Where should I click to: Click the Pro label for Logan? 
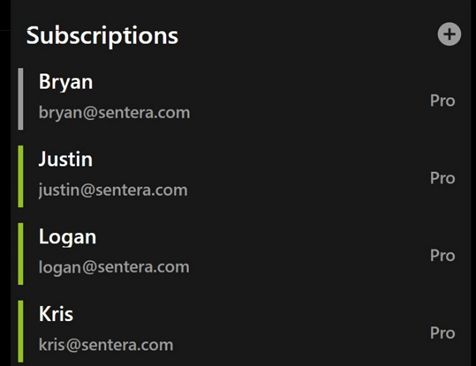[x=442, y=255]
